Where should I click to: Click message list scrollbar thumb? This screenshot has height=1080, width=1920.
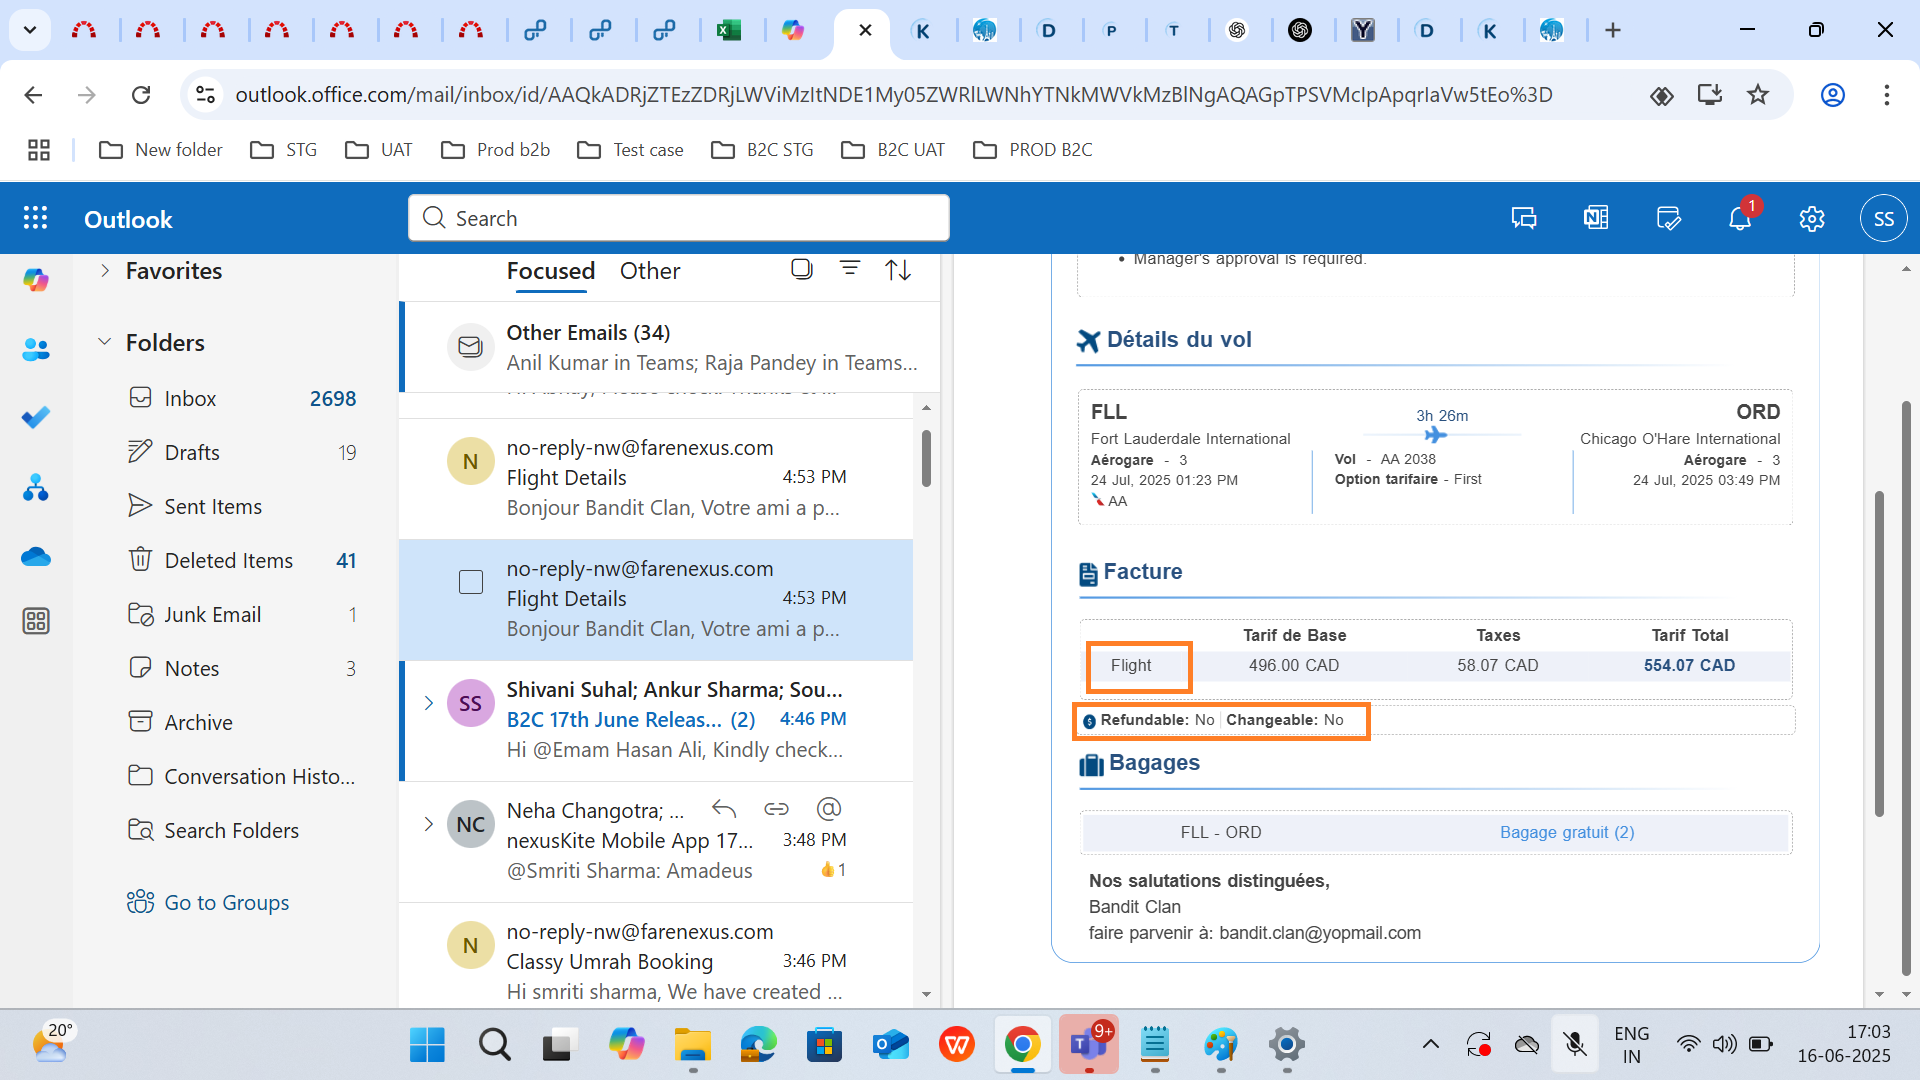click(x=926, y=458)
